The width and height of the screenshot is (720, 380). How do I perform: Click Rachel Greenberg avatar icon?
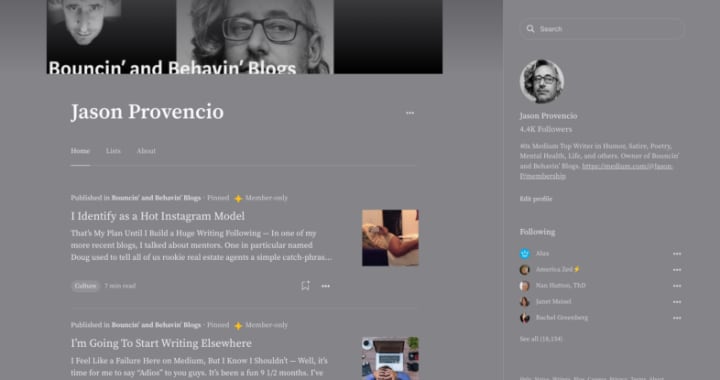pyautogui.click(x=525, y=318)
